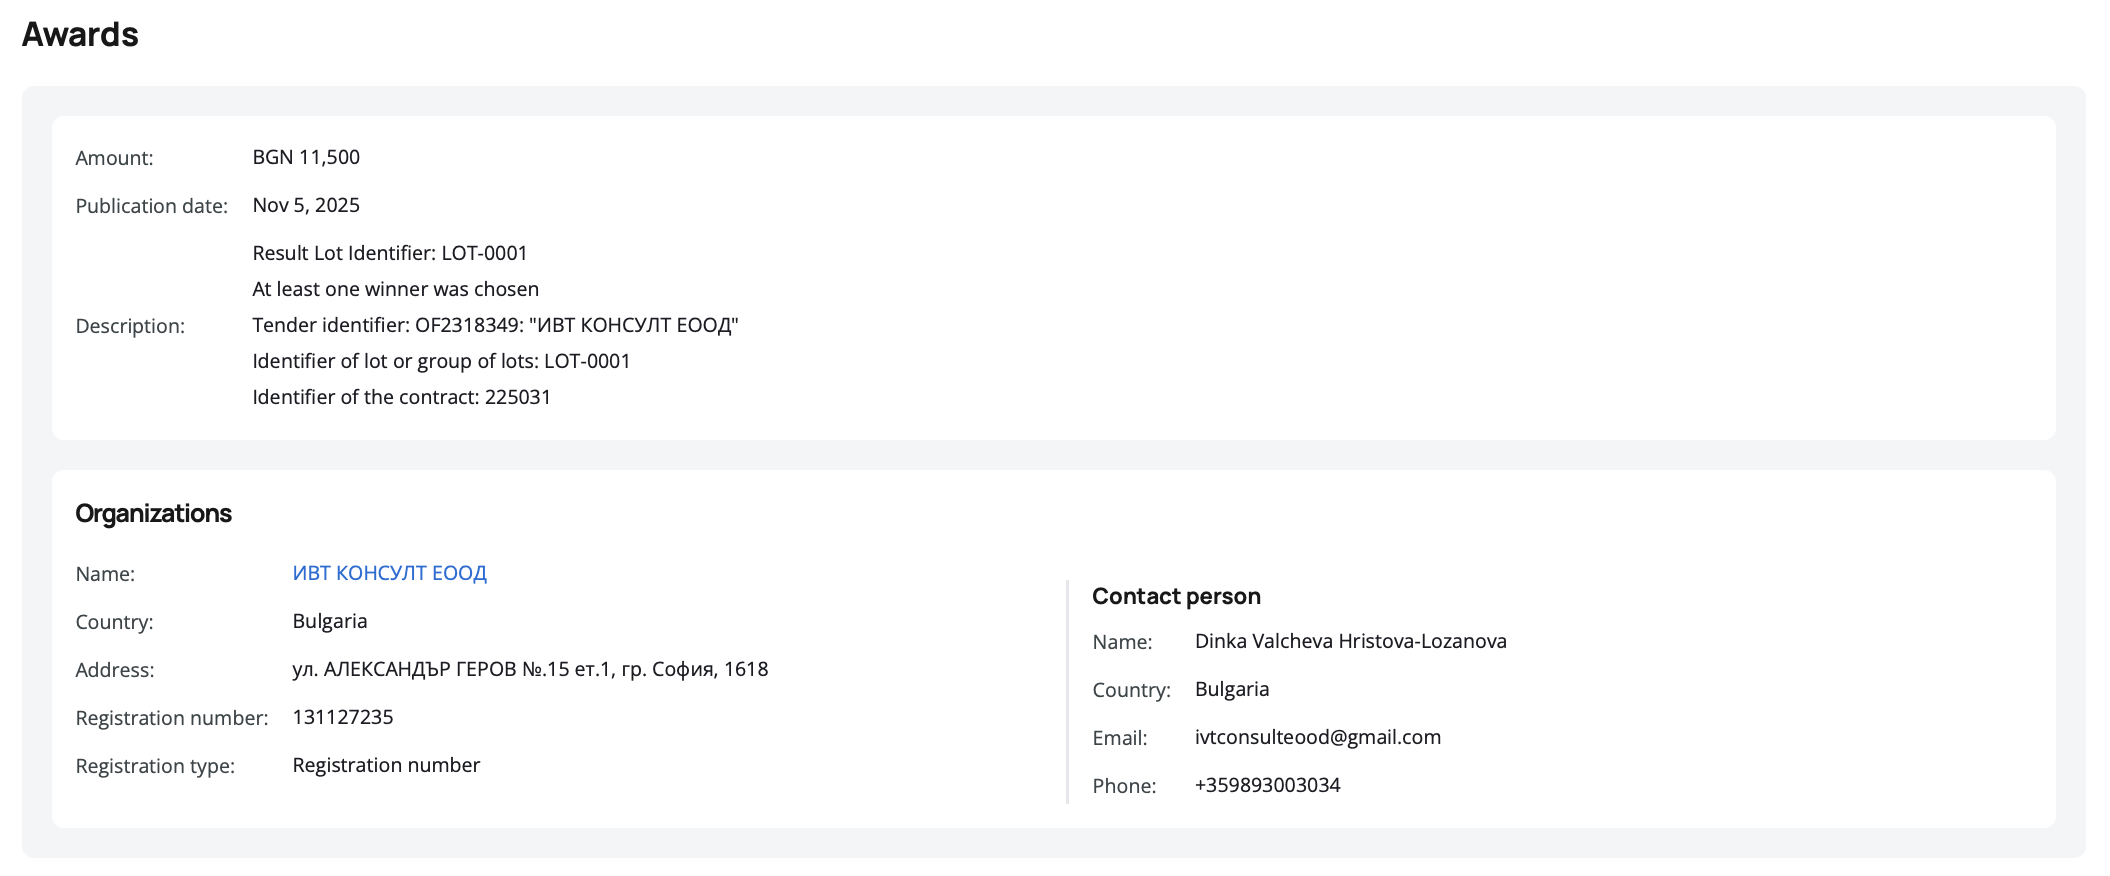
Task: Click the 'Registration number' registration type value
Action: click(386, 765)
